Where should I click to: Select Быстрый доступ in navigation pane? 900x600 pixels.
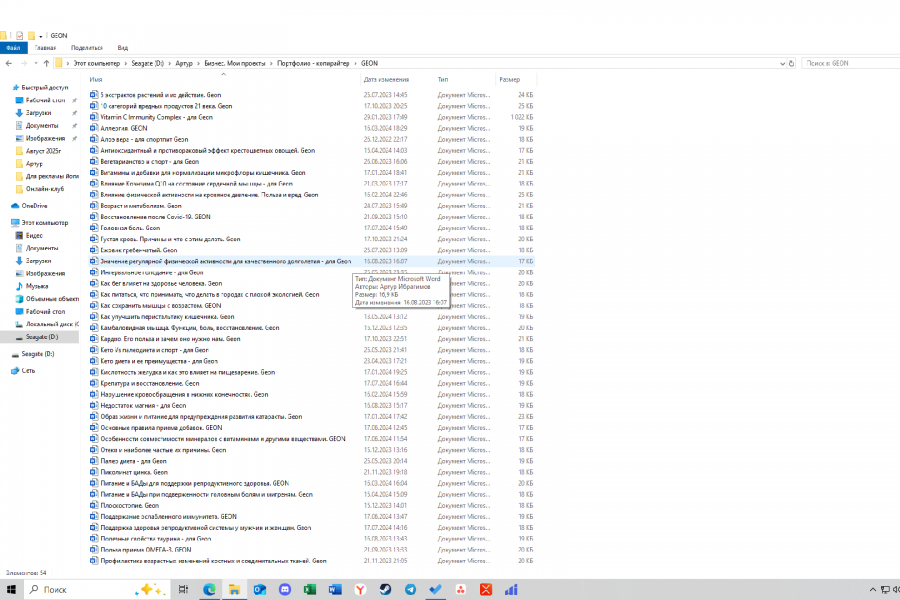point(45,87)
